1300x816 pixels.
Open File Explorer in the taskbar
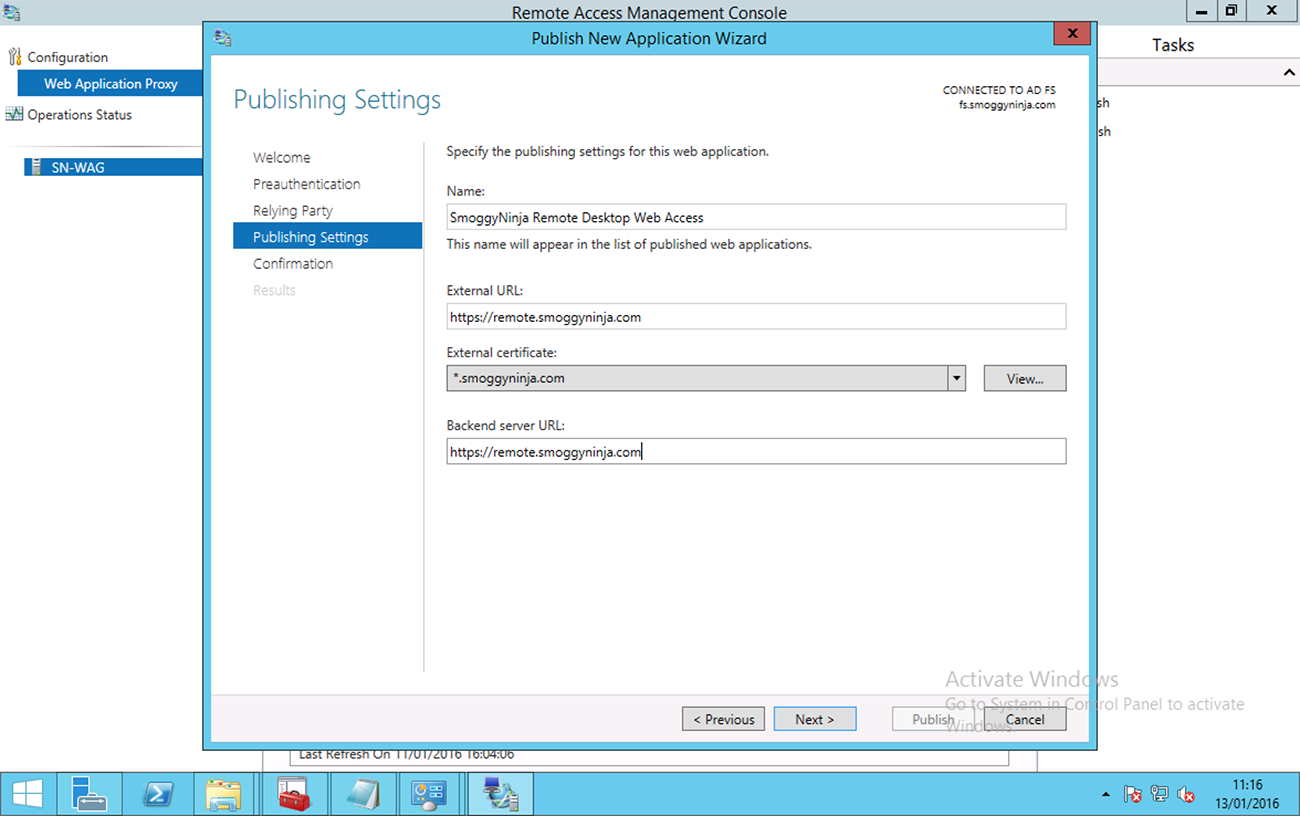coord(223,794)
